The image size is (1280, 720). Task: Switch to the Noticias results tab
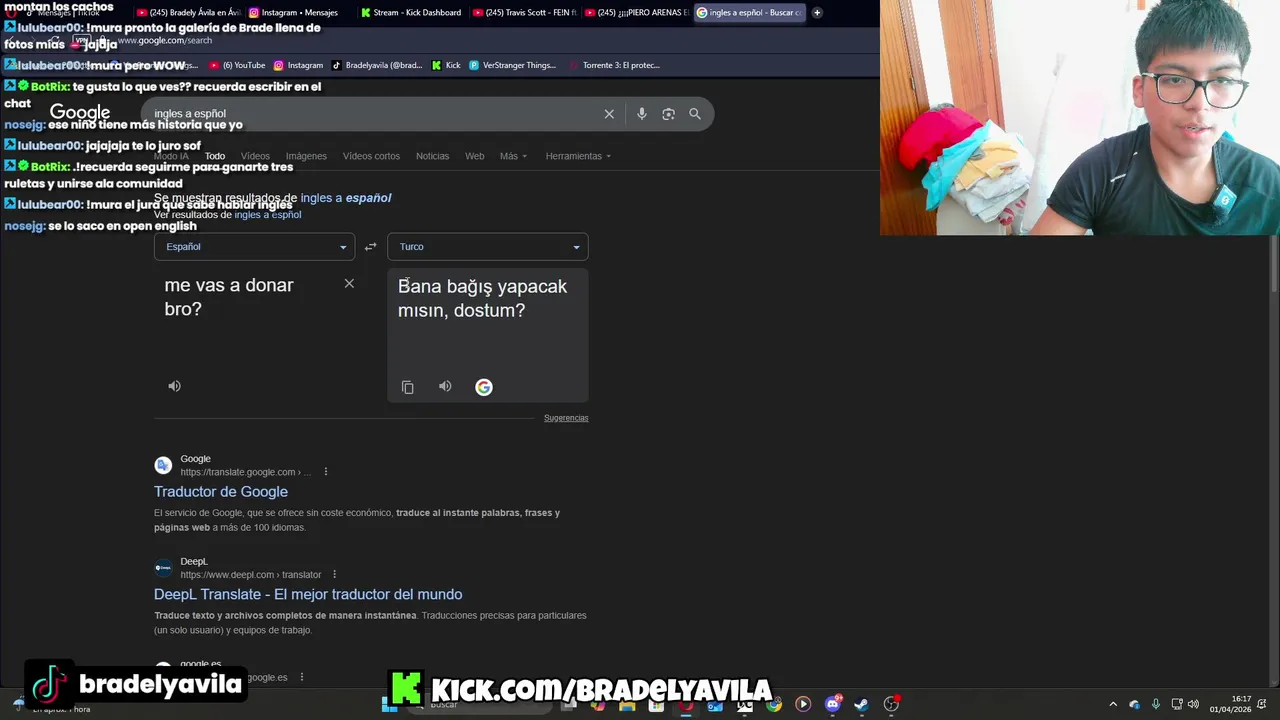tap(432, 156)
